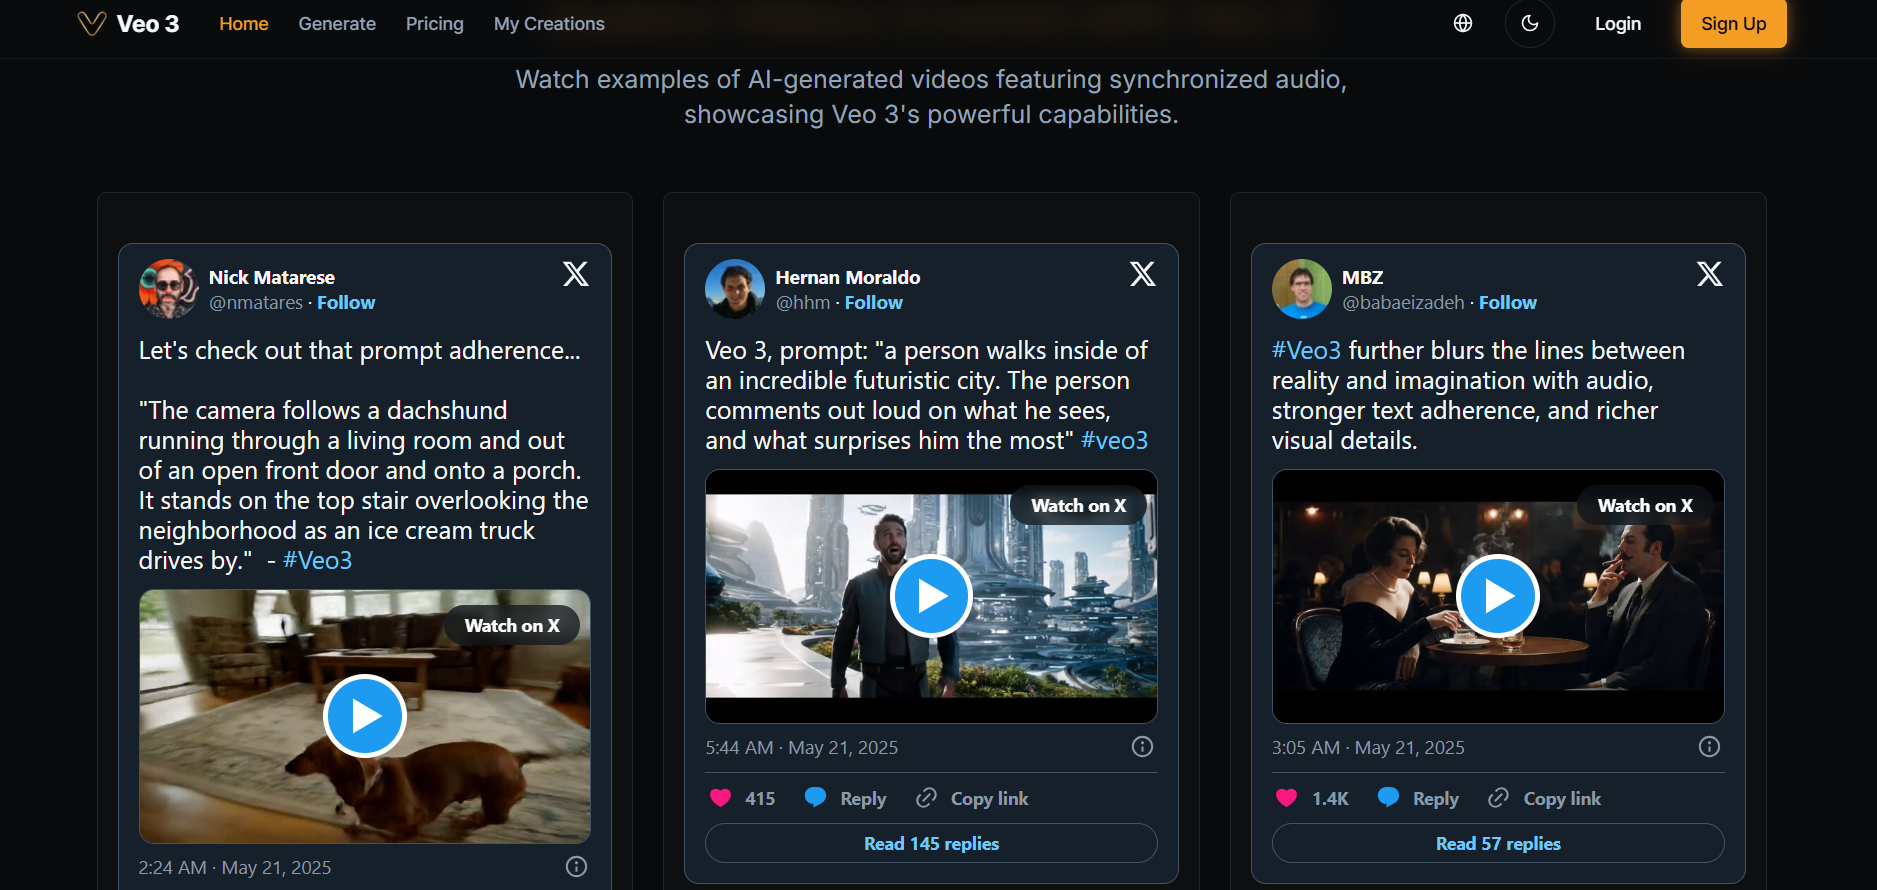Open info icon on MBZ tweet
This screenshot has width=1877, height=890.
pos(1710,747)
